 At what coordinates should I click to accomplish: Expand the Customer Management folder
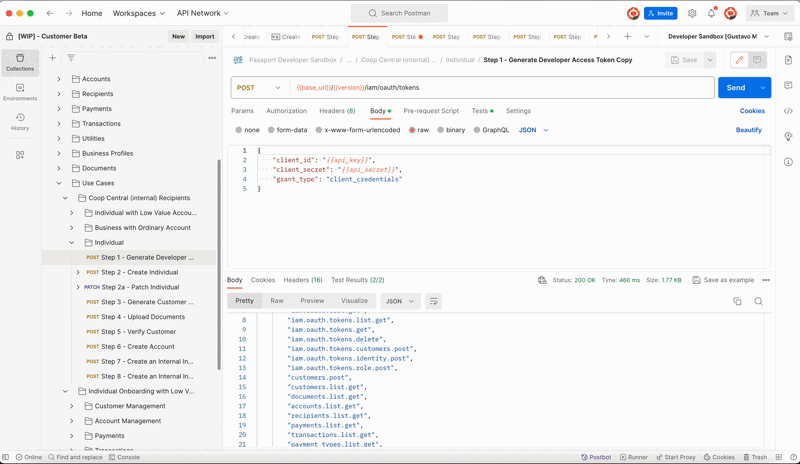coord(71,406)
